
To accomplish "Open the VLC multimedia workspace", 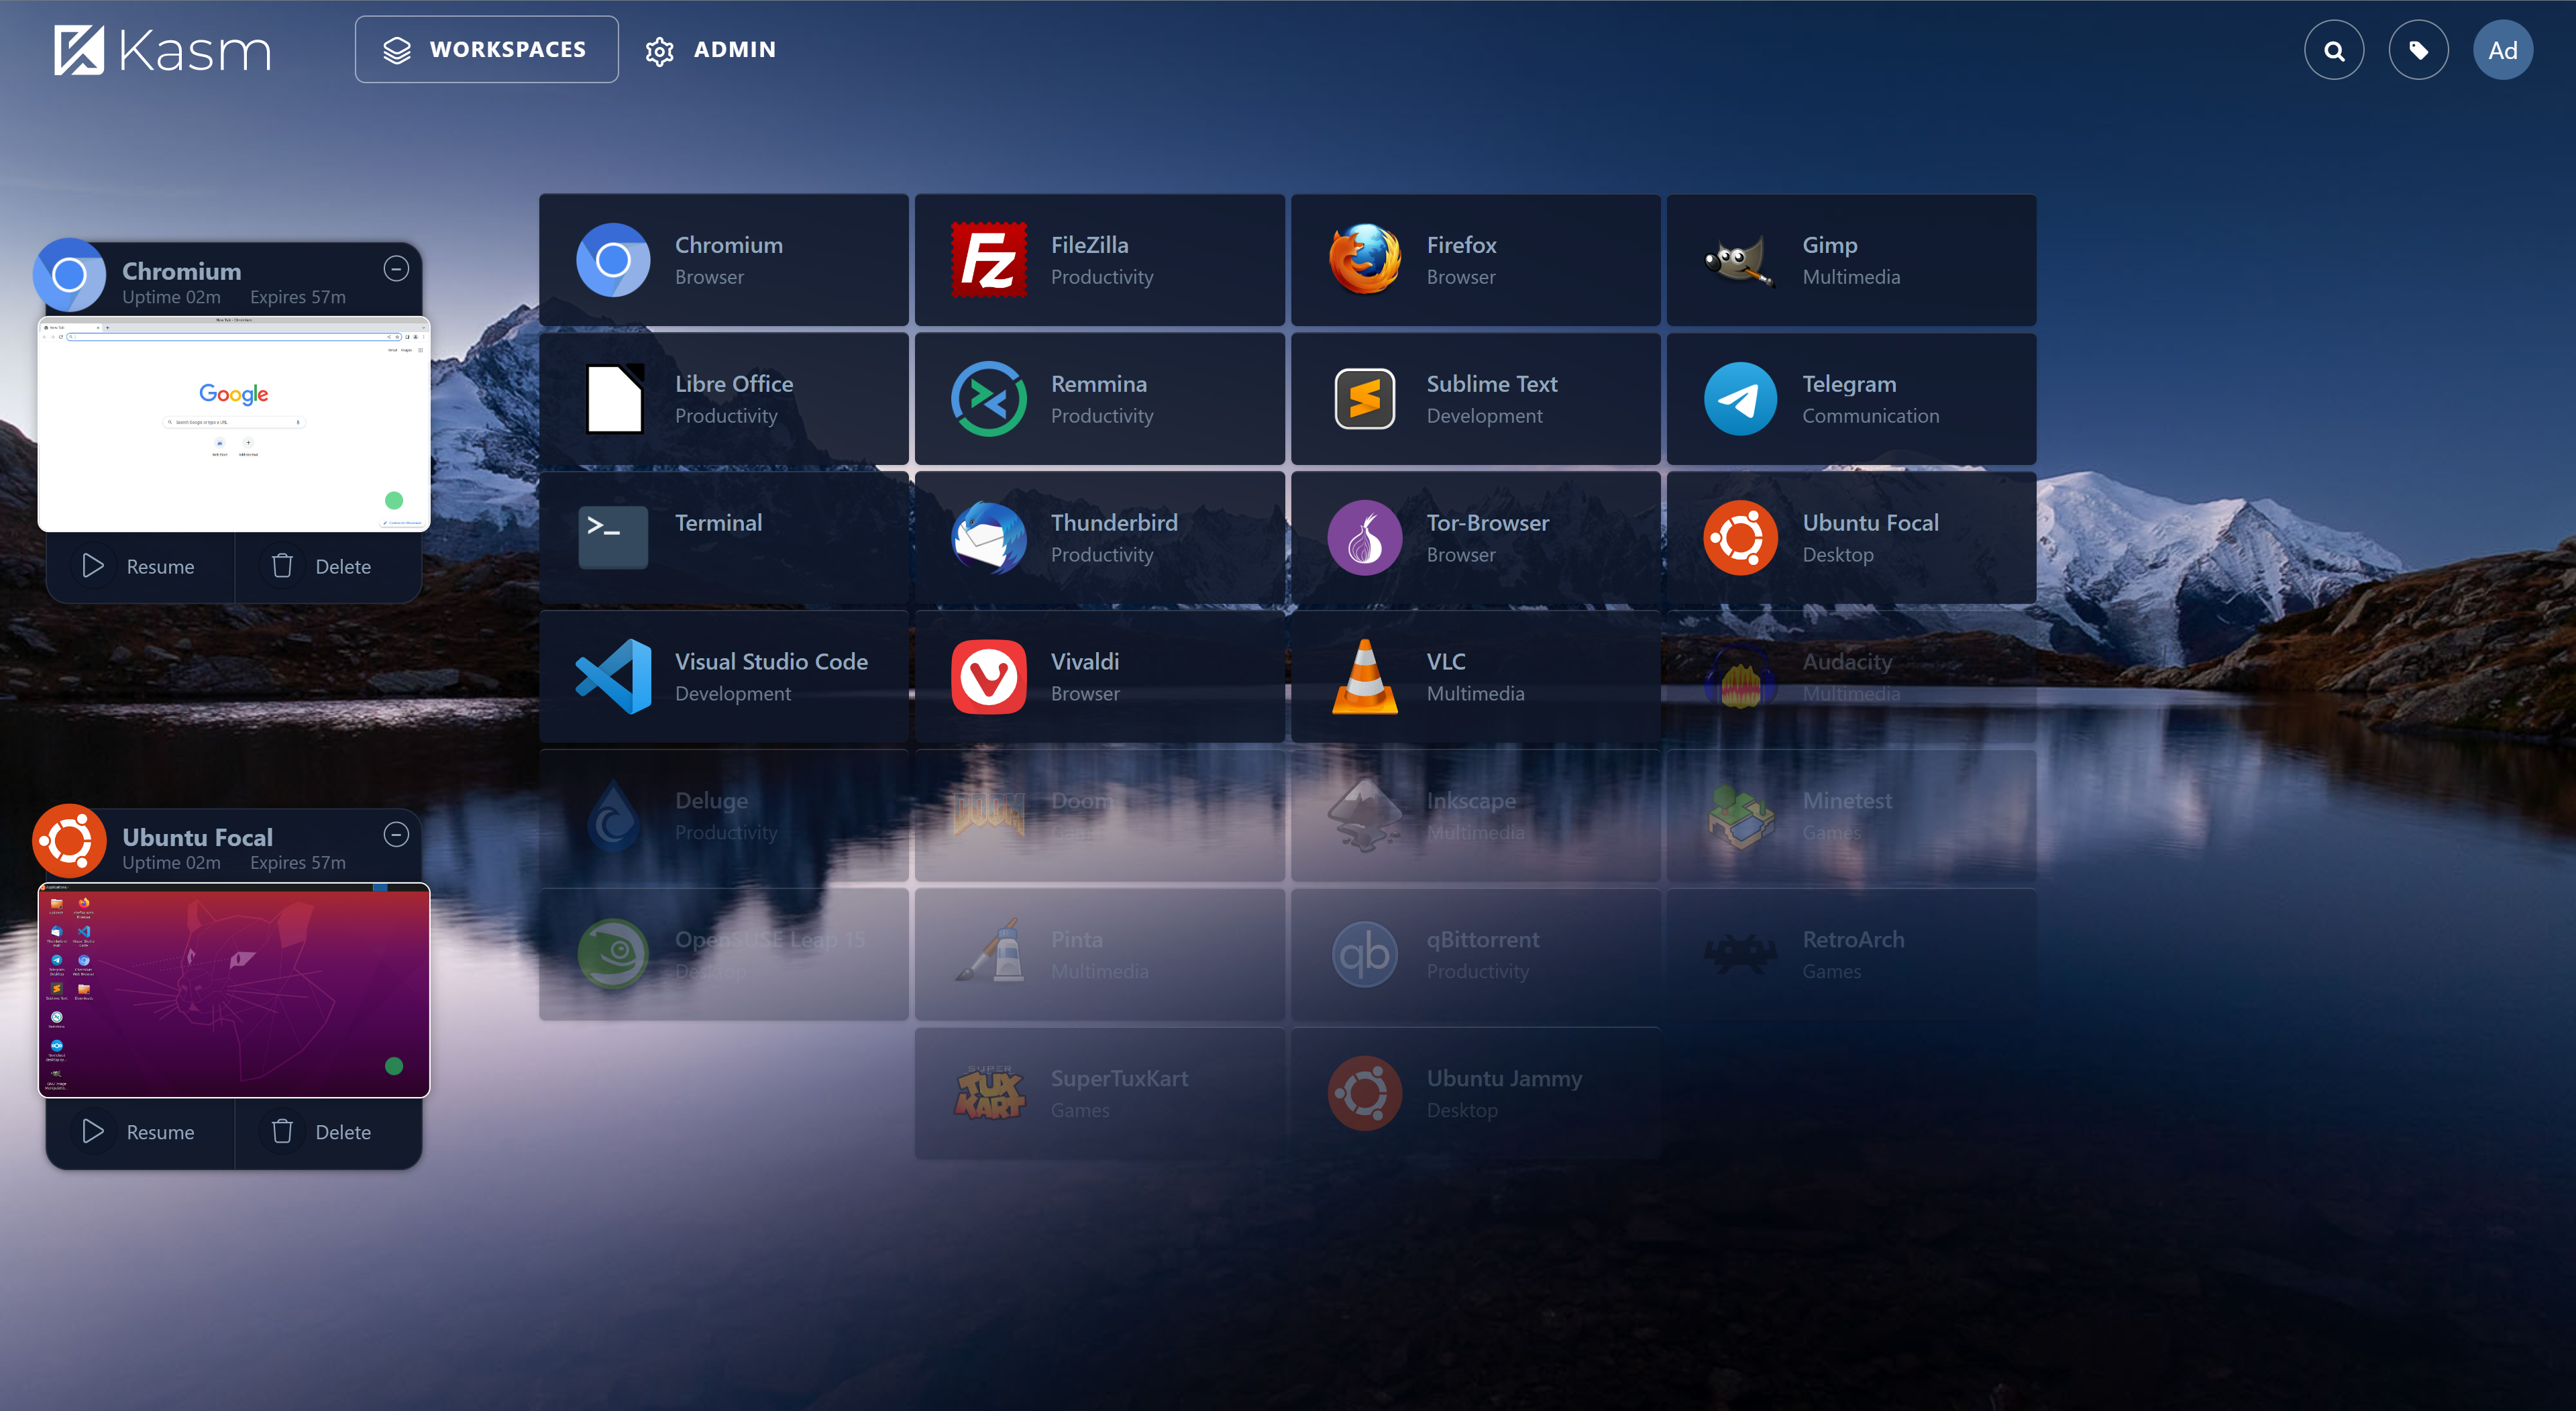I will 1475,677.
